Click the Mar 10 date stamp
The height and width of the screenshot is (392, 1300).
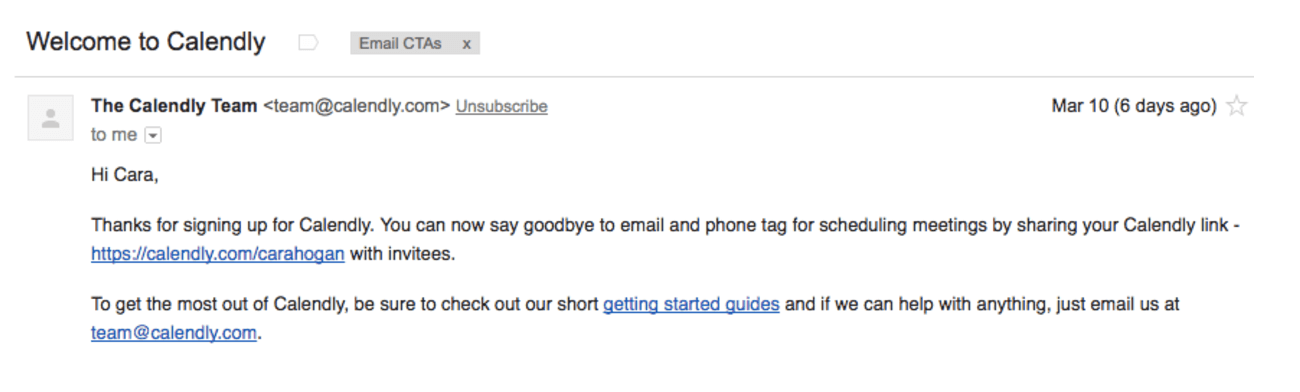click(1134, 106)
